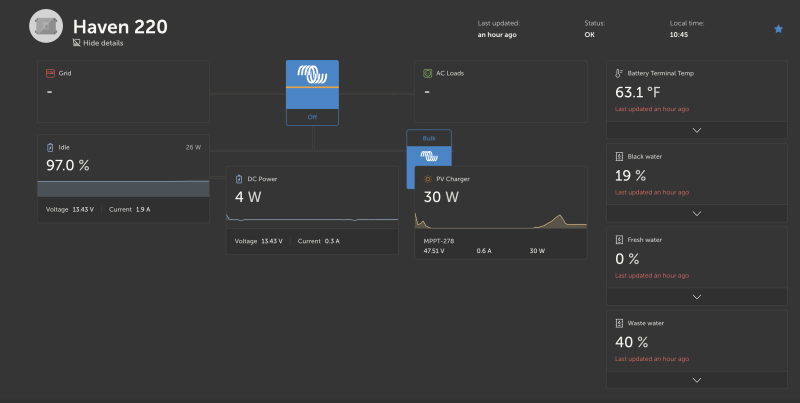Expand the Waste water chevron
This screenshot has width=800, height=403.
coord(696,380)
